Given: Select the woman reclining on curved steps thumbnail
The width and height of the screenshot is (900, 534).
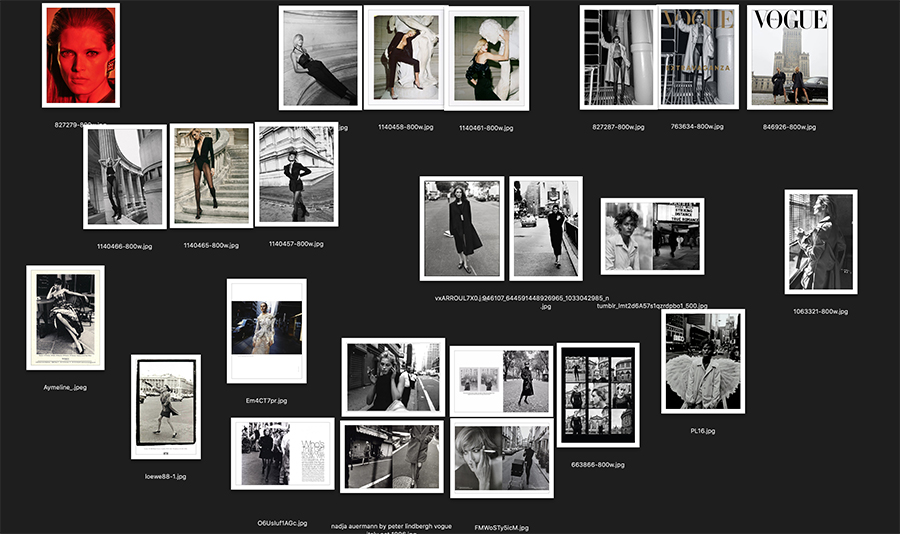Looking at the screenshot, I should [320, 58].
